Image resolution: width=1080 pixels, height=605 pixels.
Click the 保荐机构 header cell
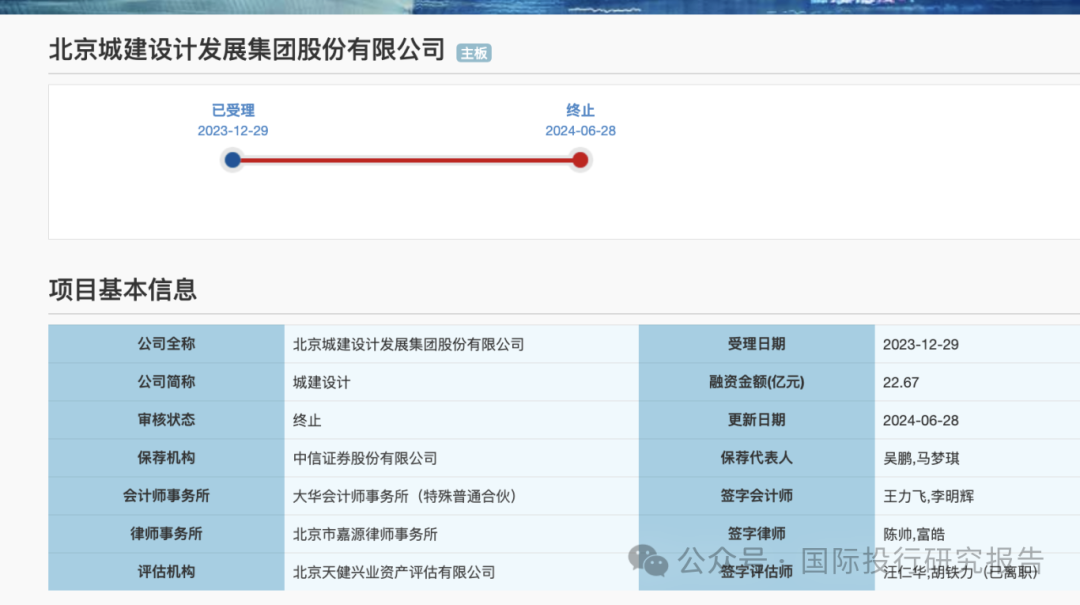click(x=166, y=458)
